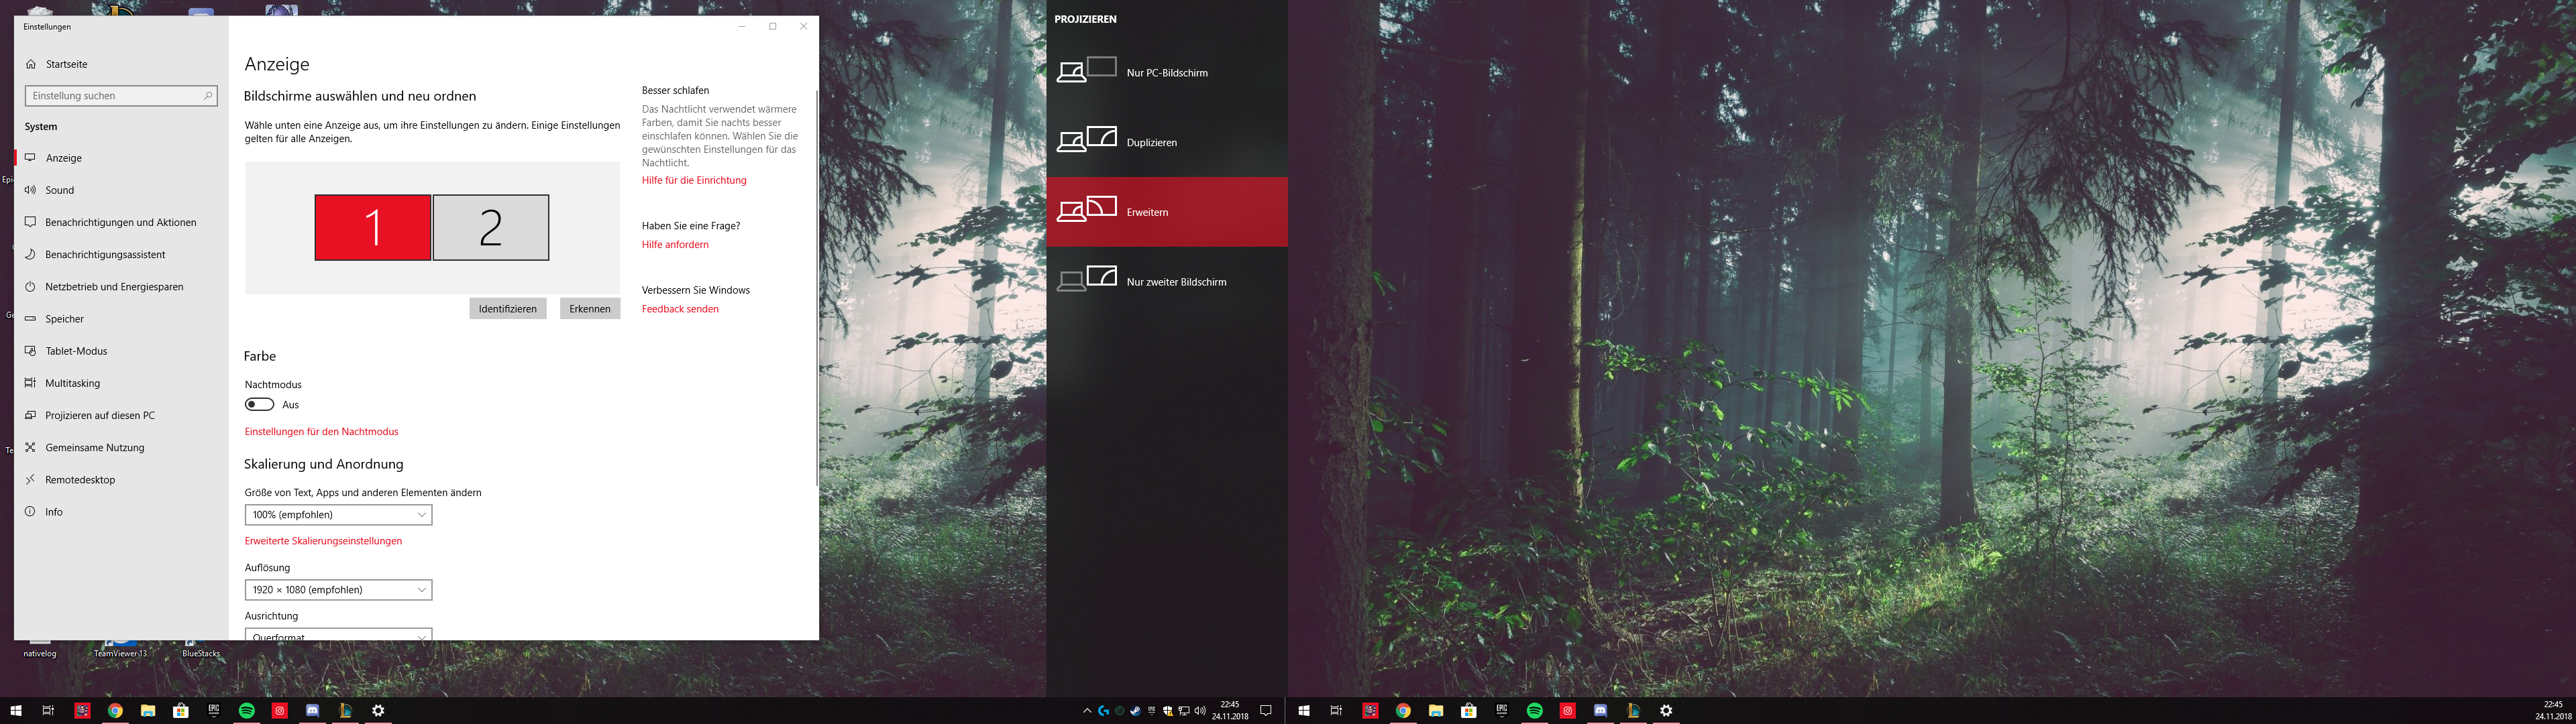This screenshot has width=2576, height=724.
Task: Click the Identifizieren button
Action: click(x=507, y=309)
